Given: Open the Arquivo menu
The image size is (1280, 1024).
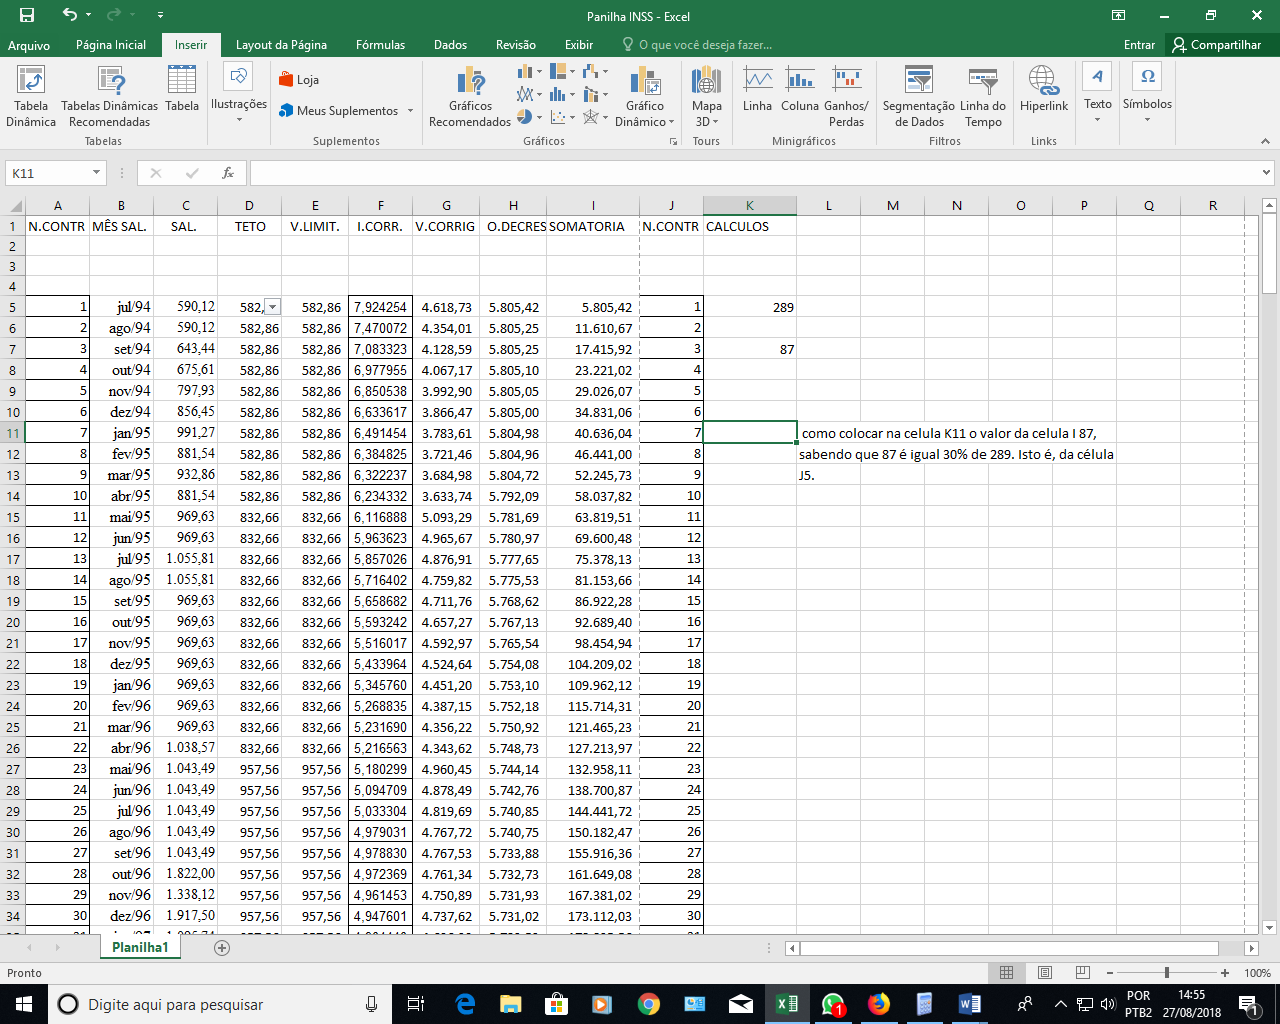Looking at the screenshot, I should (x=29, y=45).
